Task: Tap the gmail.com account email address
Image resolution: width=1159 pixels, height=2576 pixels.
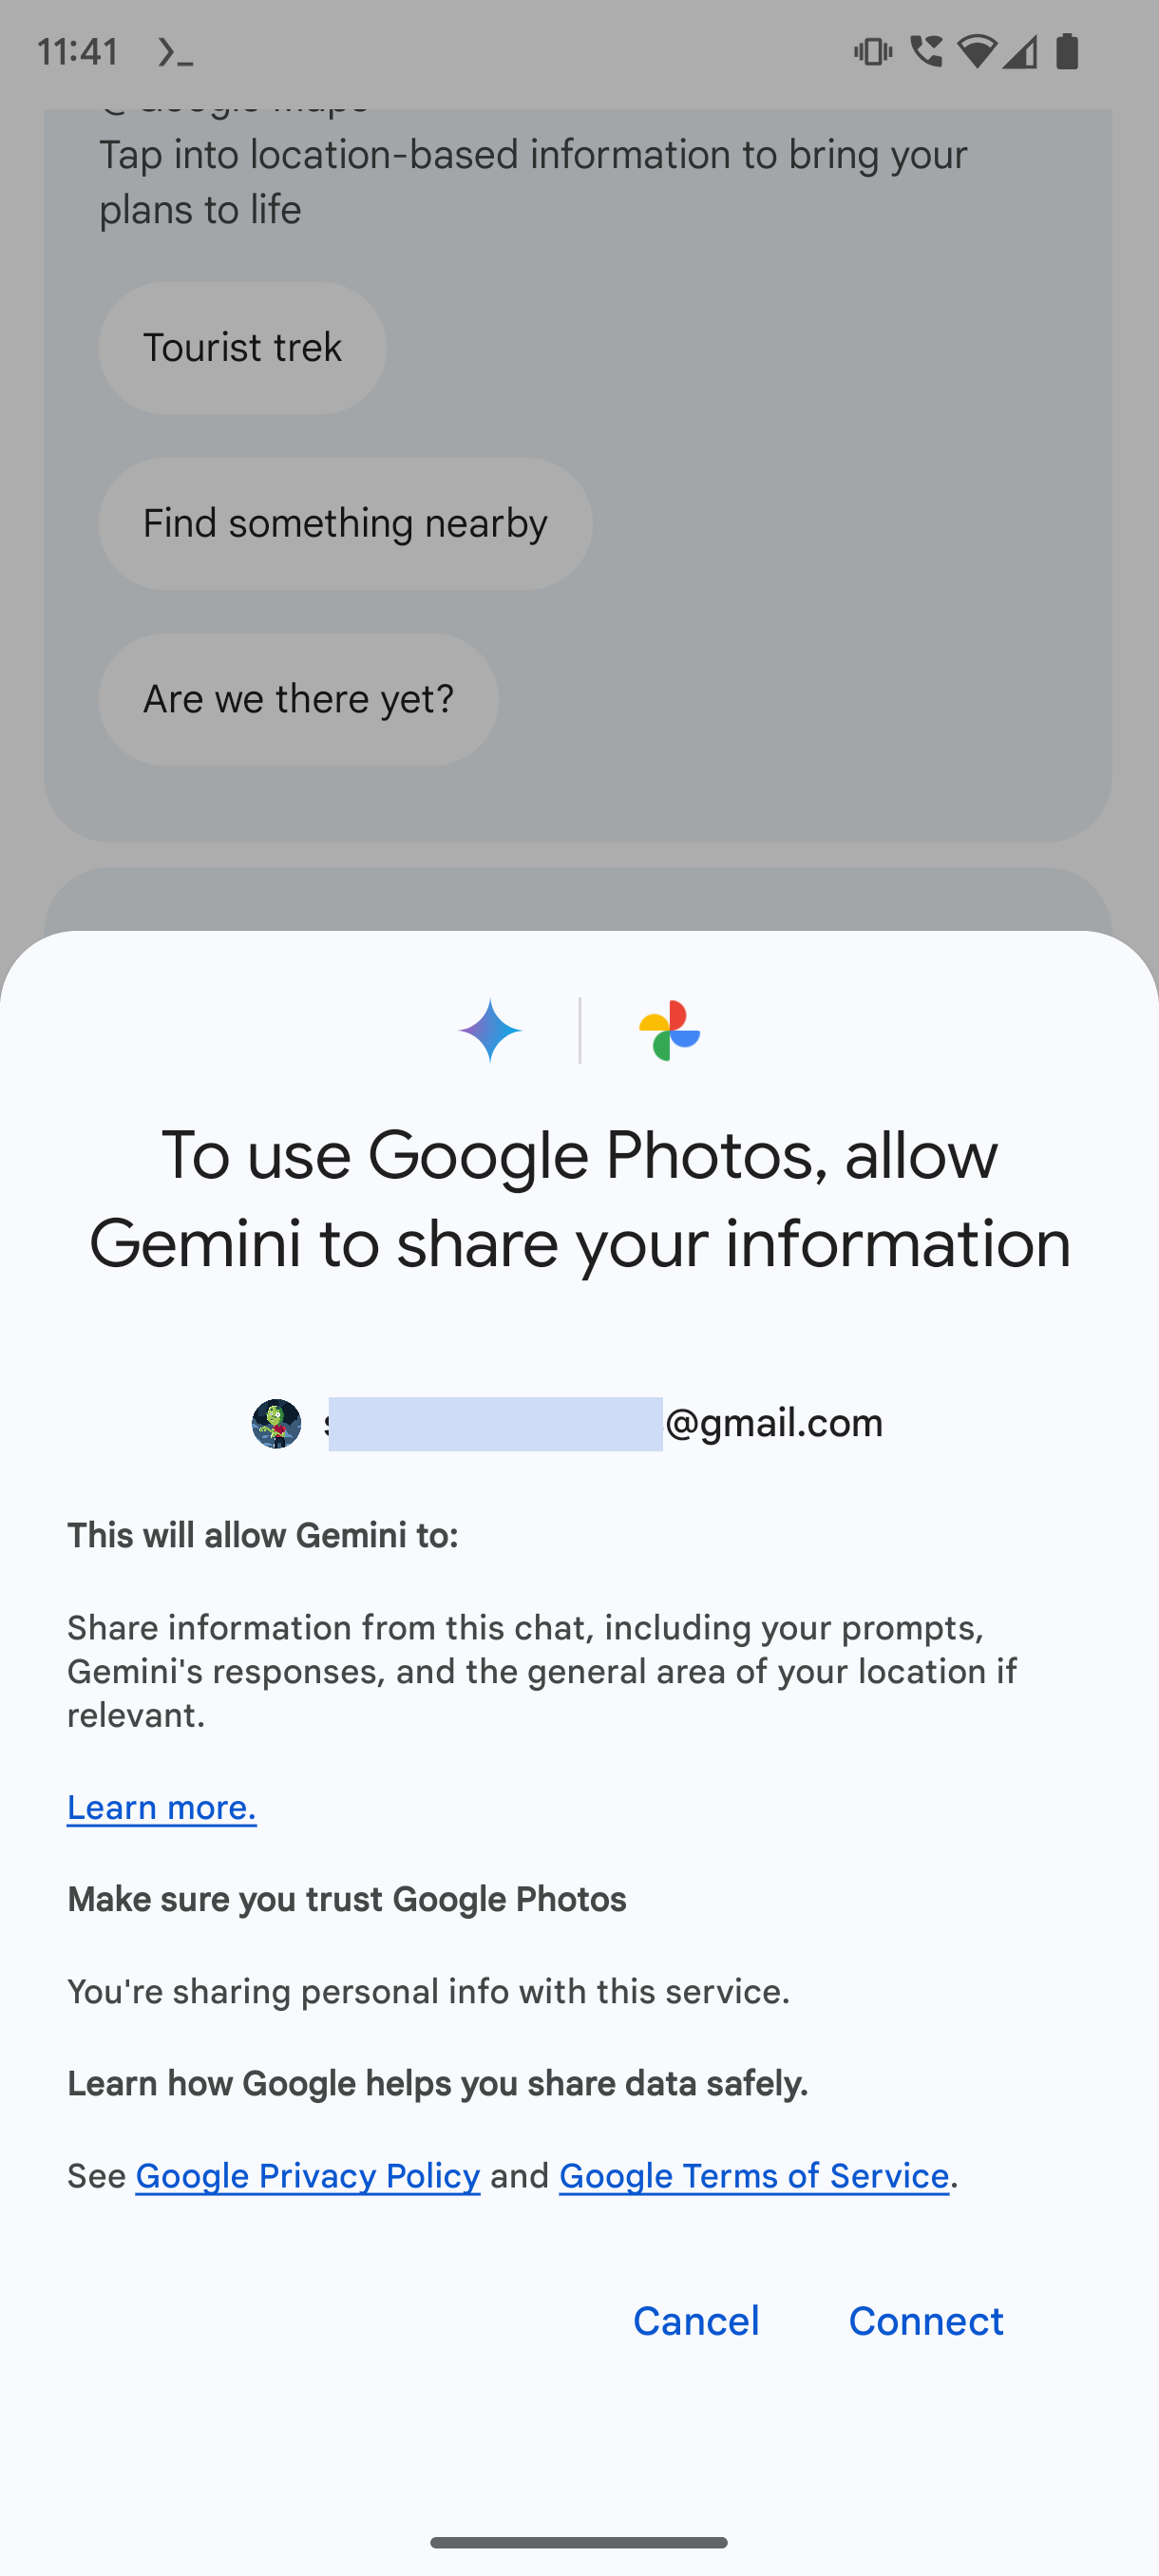Action: [x=604, y=1423]
